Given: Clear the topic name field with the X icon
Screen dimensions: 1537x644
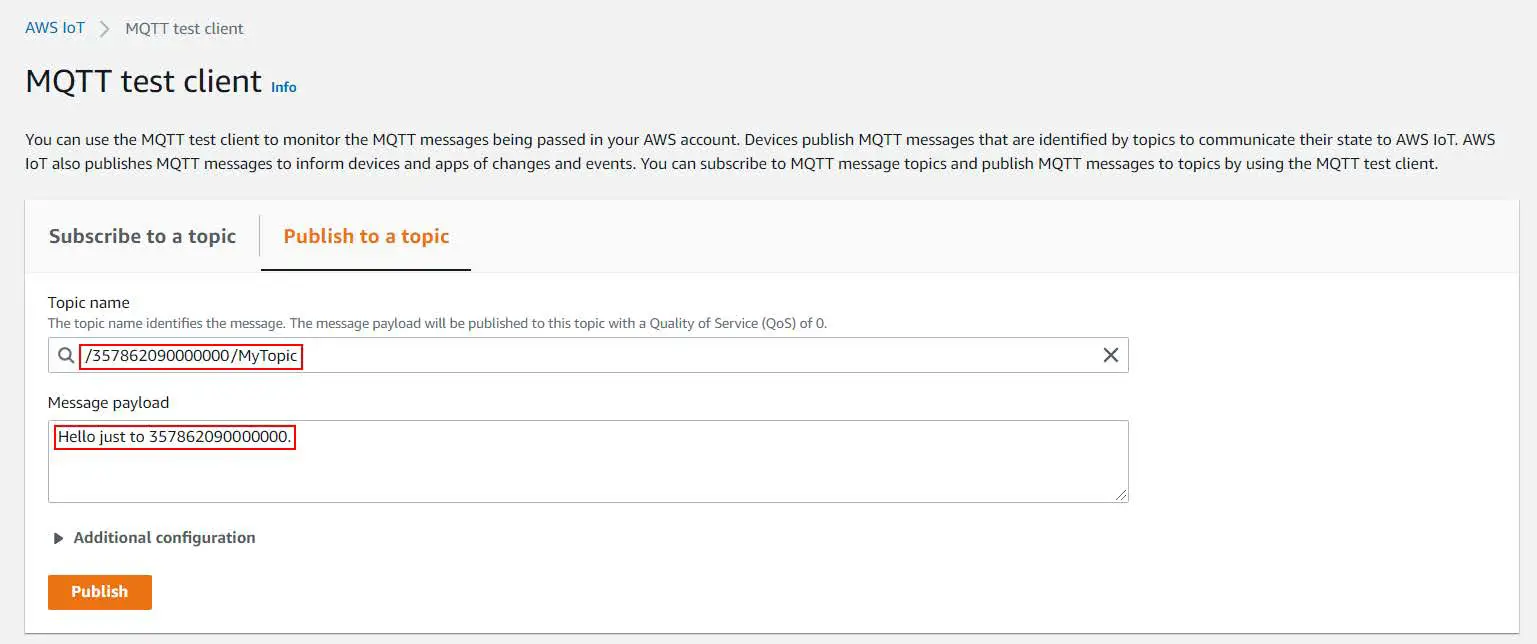Looking at the screenshot, I should [1110, 355].
